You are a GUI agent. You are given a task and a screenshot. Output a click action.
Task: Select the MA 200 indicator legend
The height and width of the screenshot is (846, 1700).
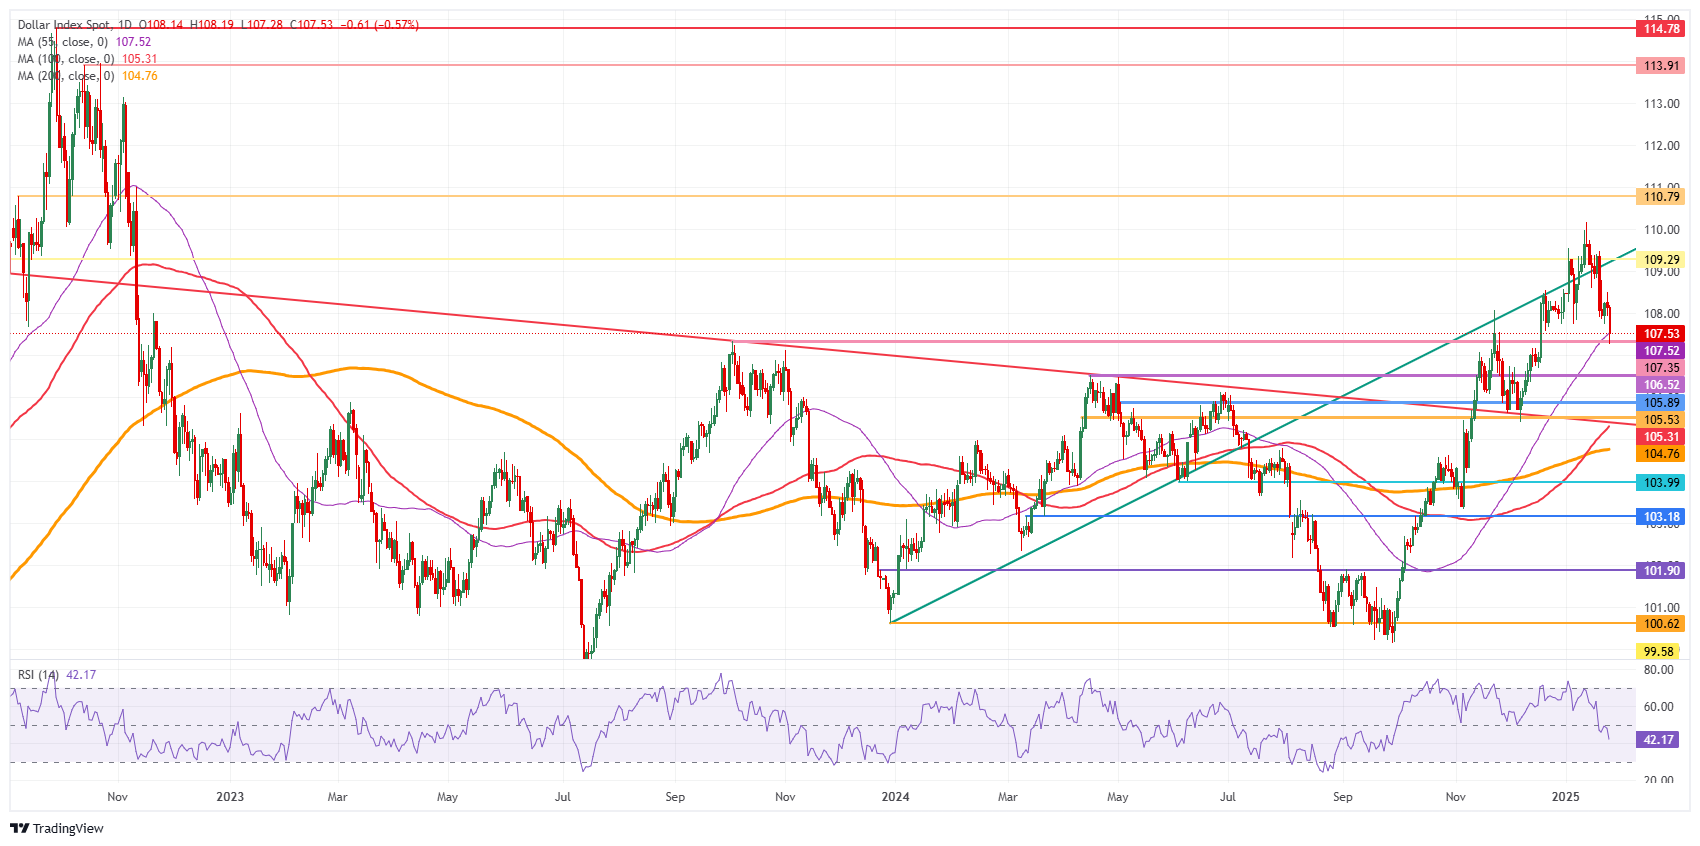pos(65,76)
